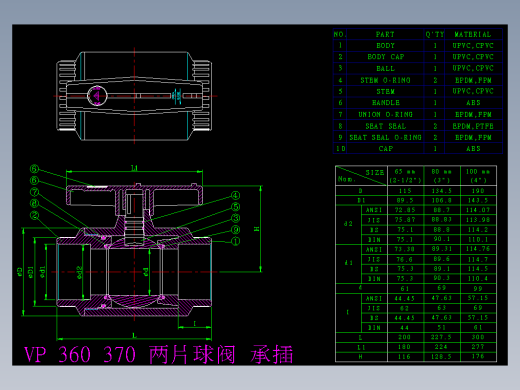Select the round stem cap in top view
The height and width of the screenshot is (390, 520).
(x=97, y=96)
